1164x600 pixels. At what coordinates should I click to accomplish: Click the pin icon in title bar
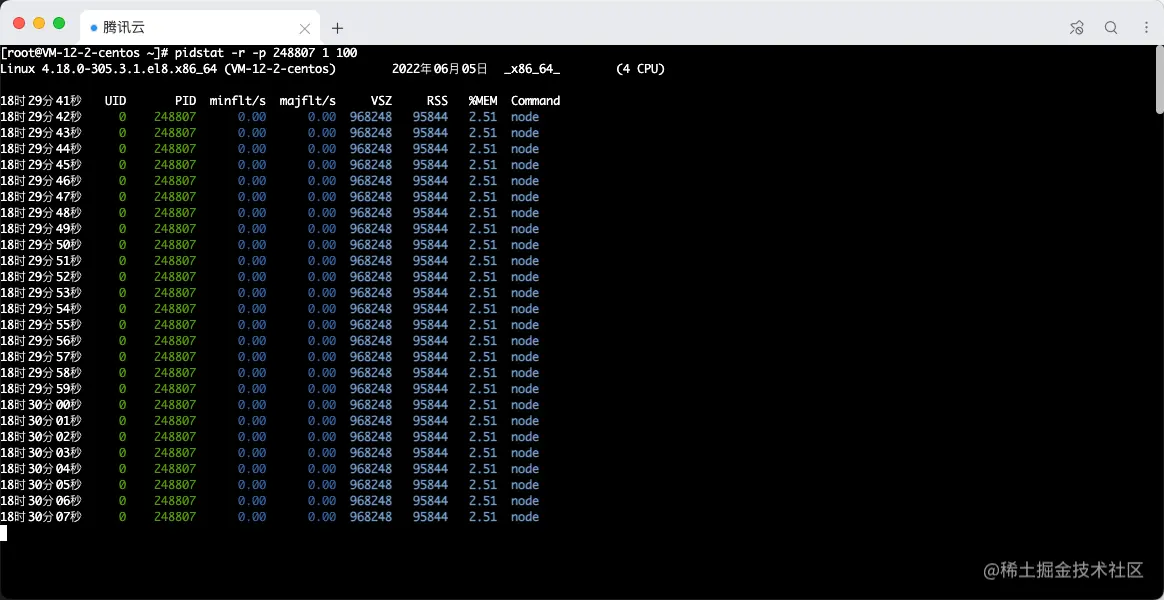[x=1076, y=28]
